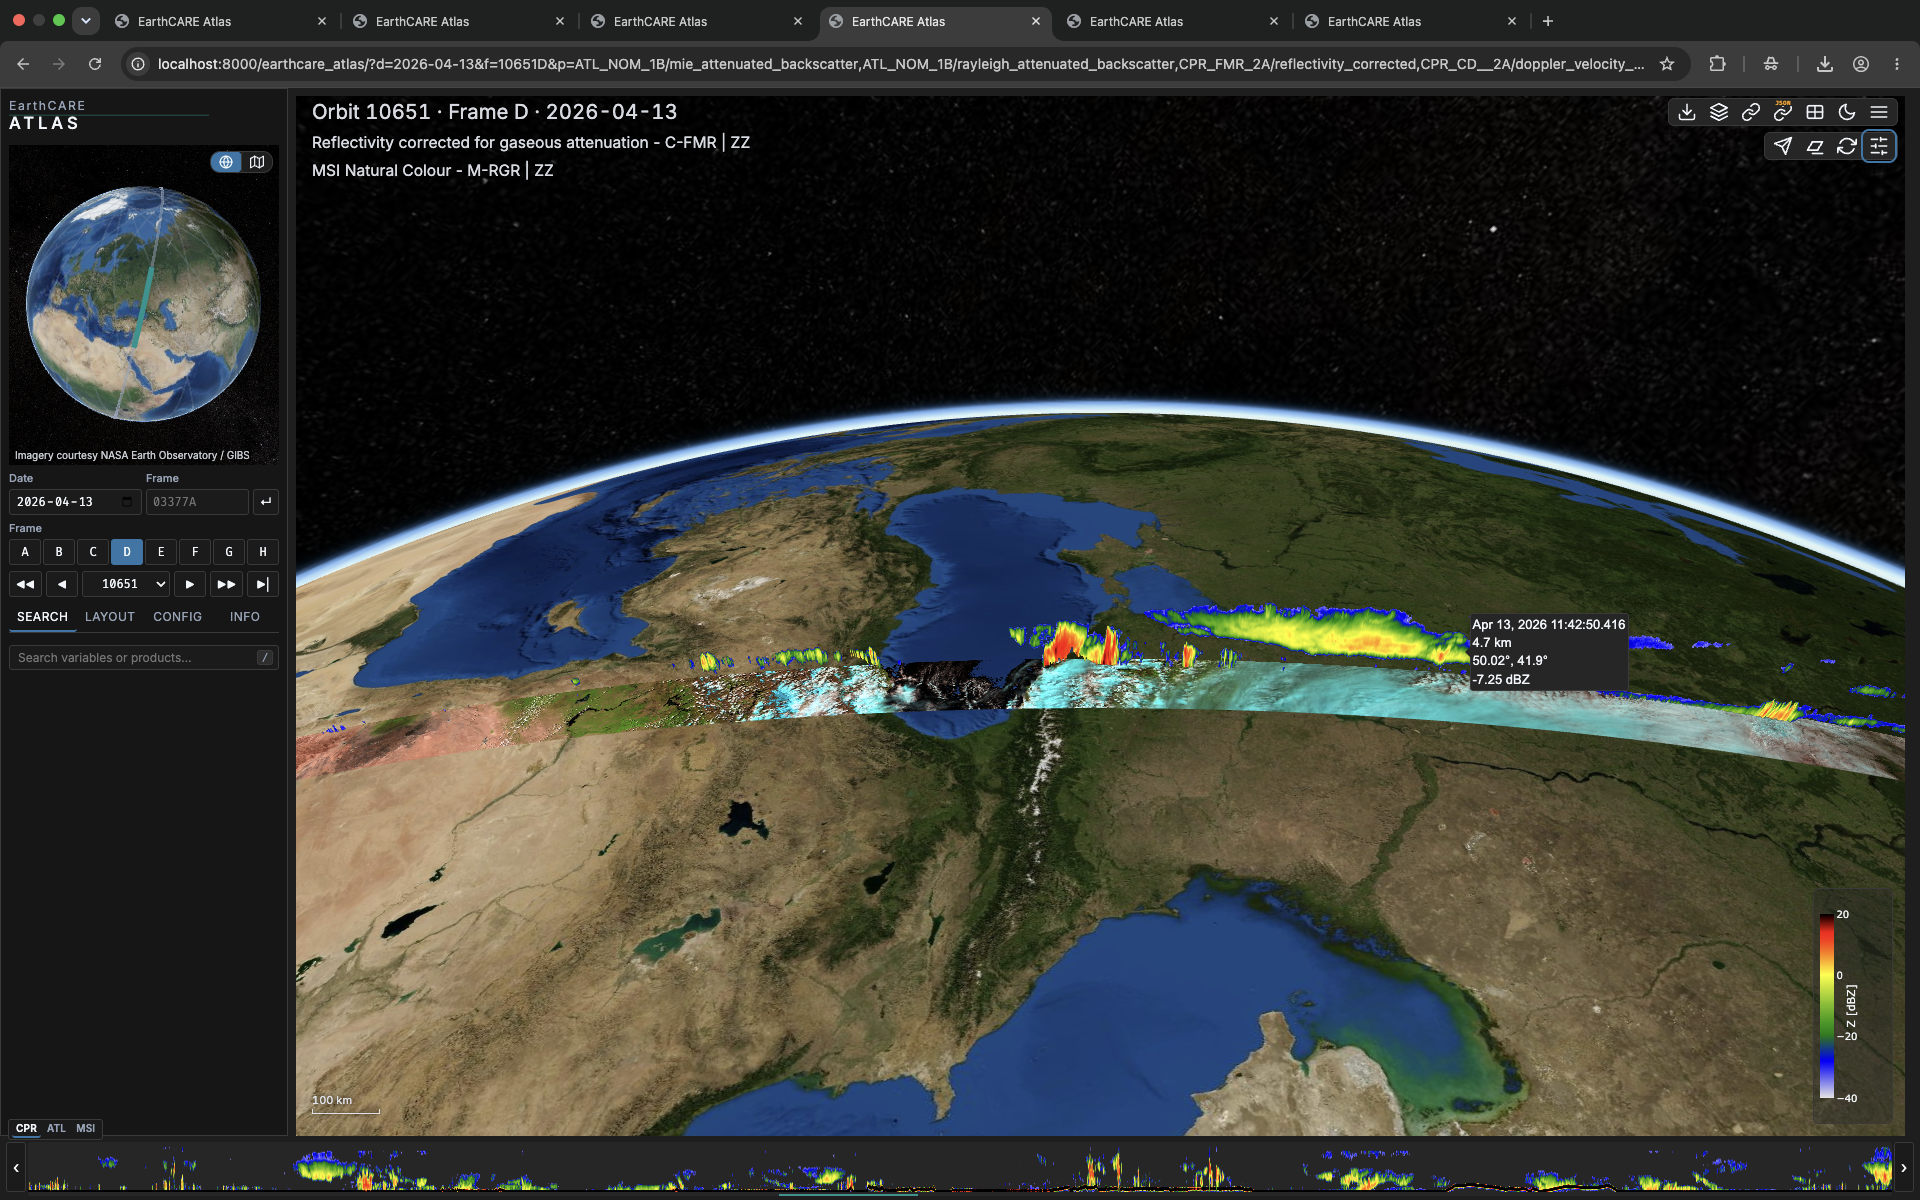Screen dimensions: 1920x1200
Task: Click Reflectivity corrected C-FMR layer label
Action: pos(531,143)
